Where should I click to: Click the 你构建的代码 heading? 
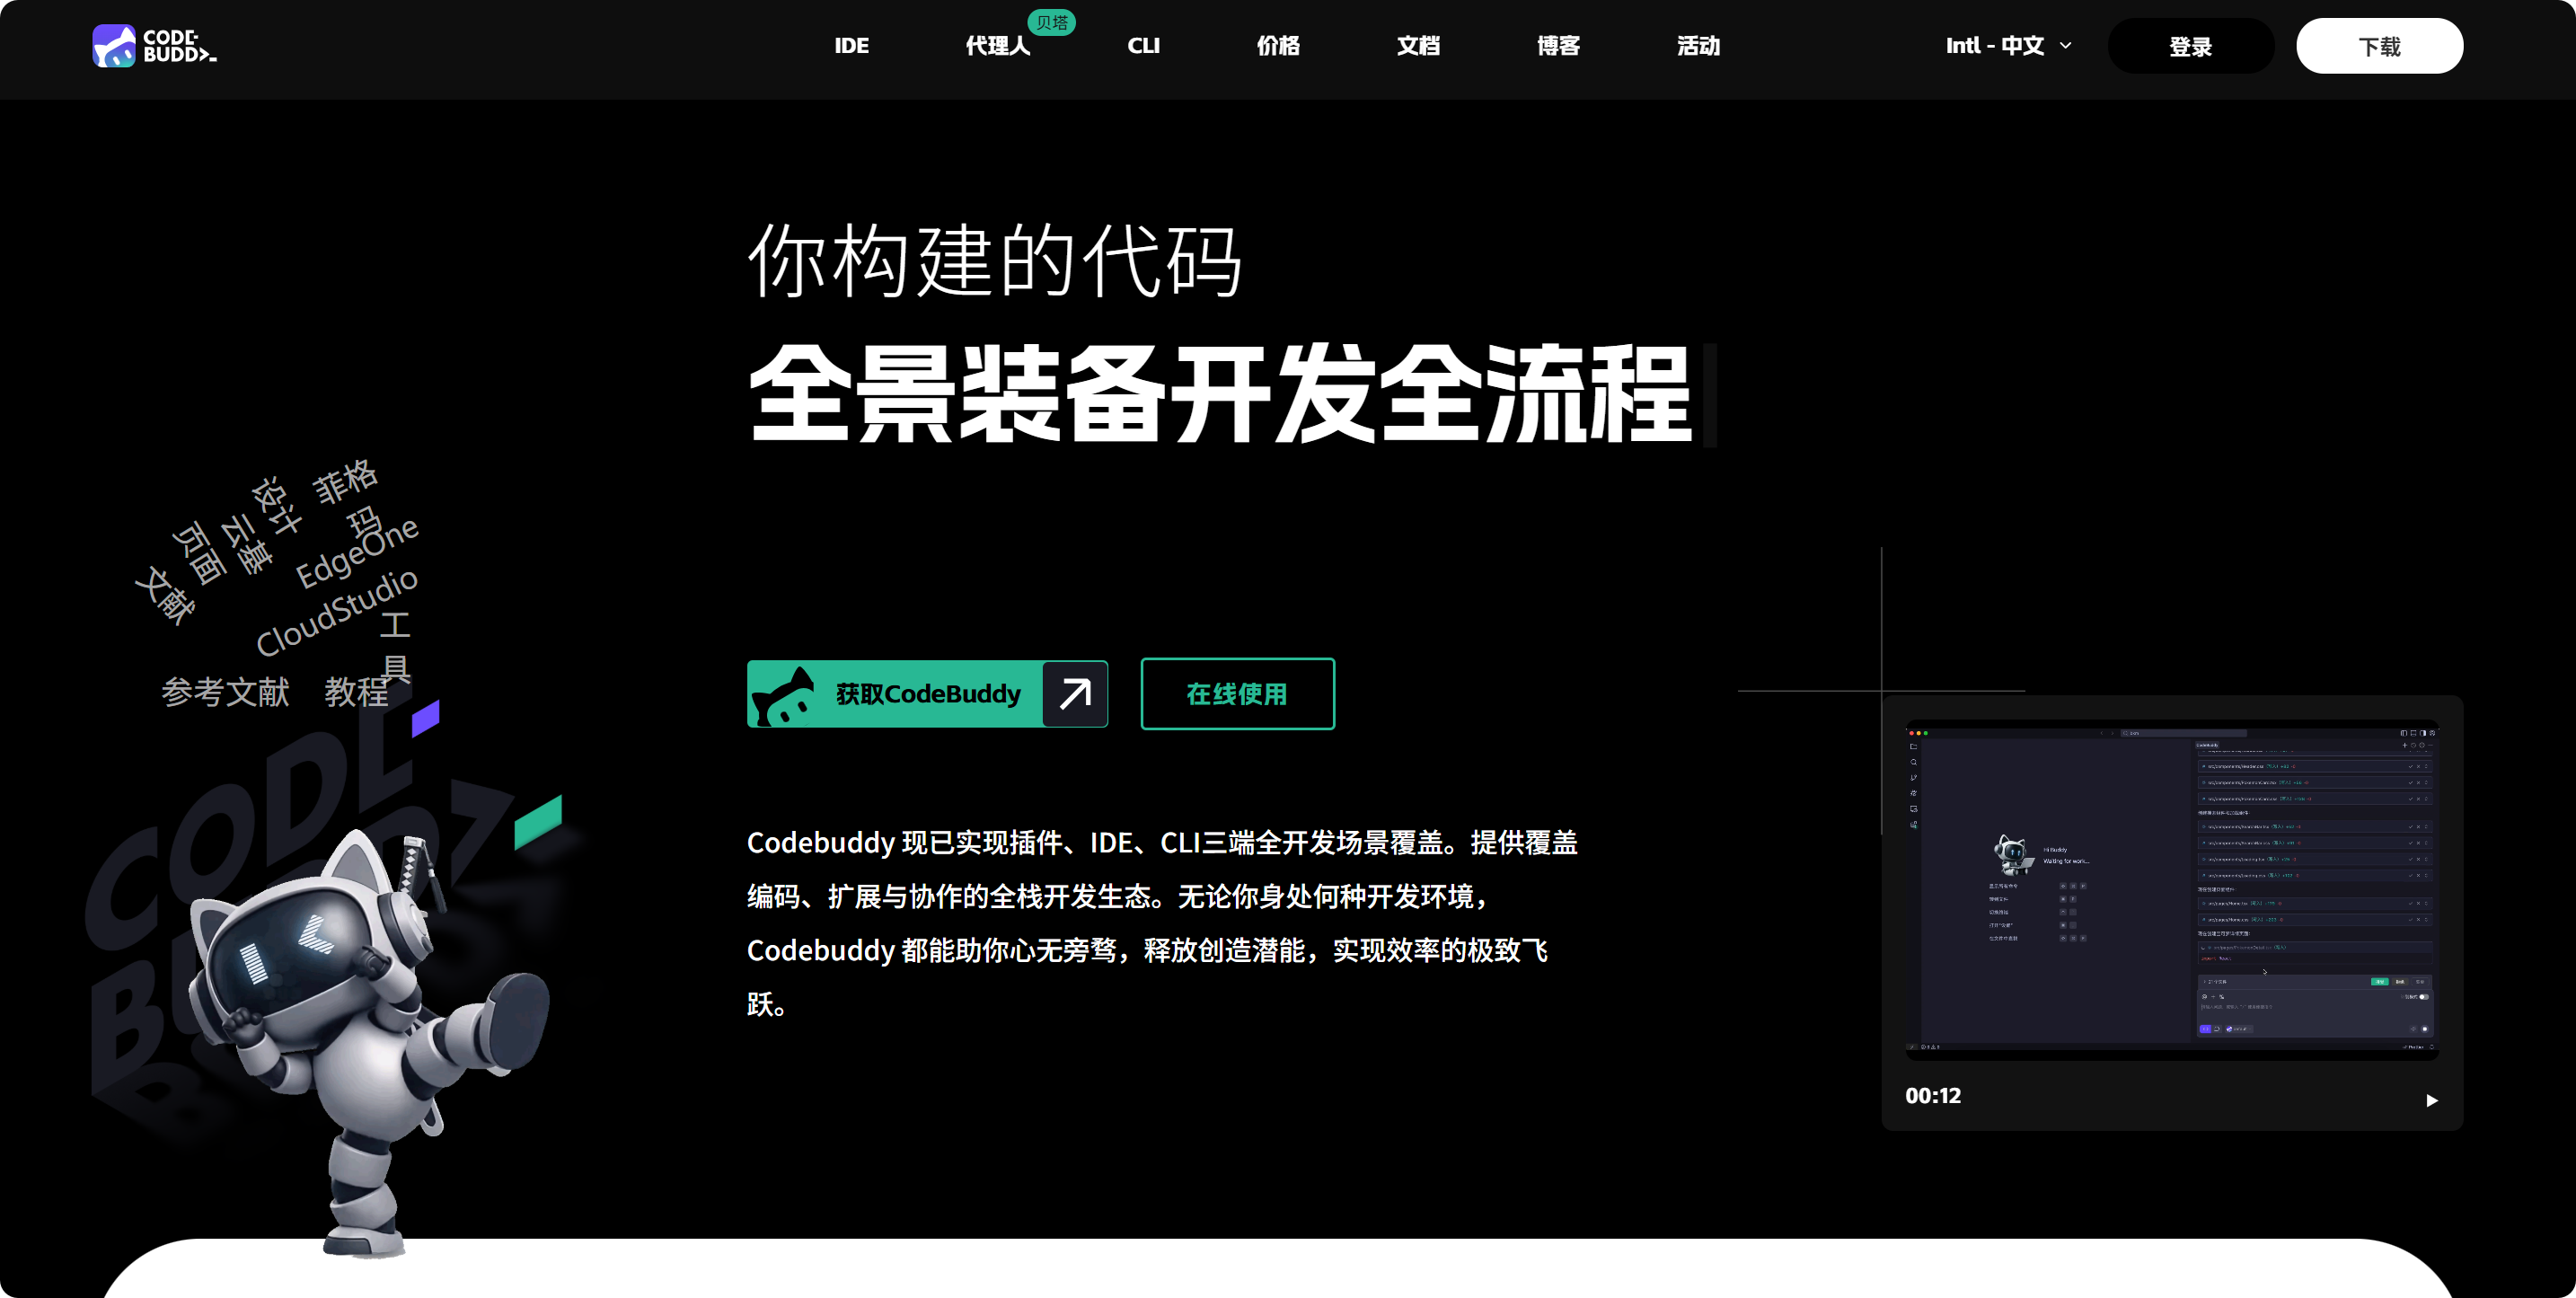coord(995,262)
